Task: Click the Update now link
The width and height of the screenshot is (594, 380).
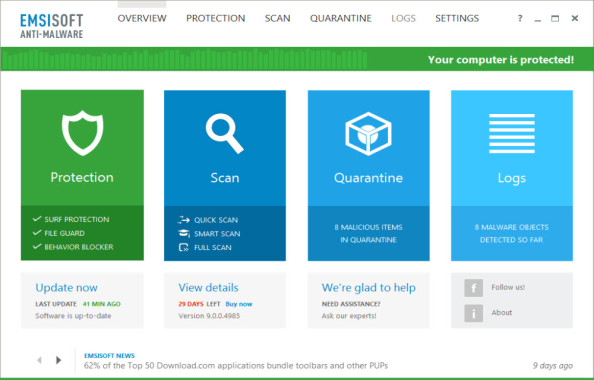Action: click(66, 288)
